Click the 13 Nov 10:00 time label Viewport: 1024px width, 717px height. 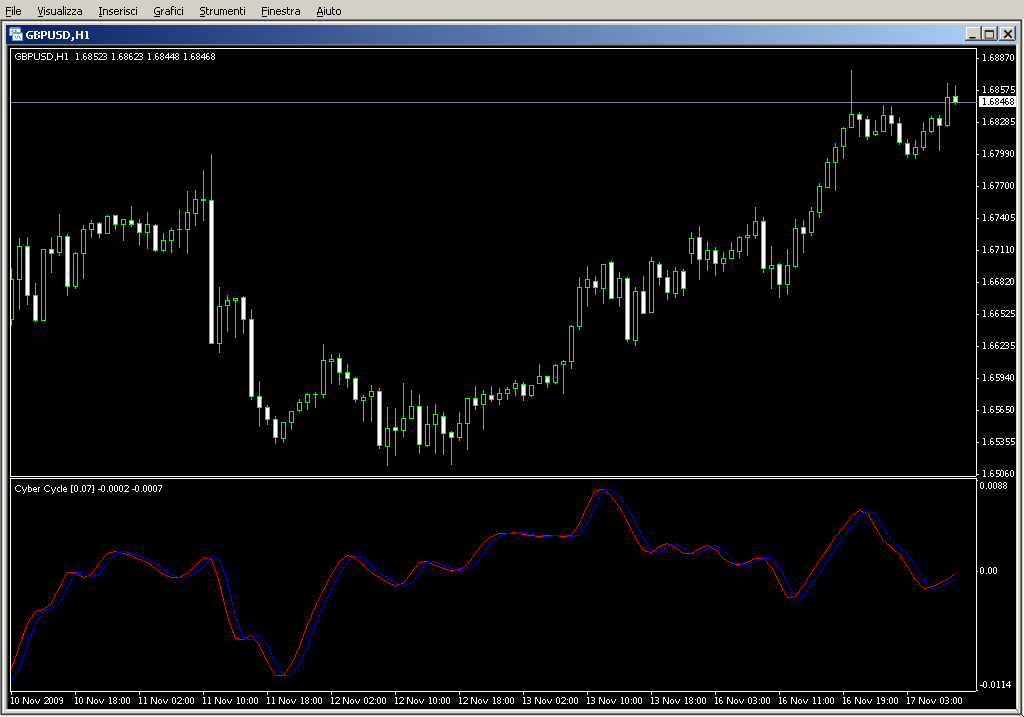(615, 701)
